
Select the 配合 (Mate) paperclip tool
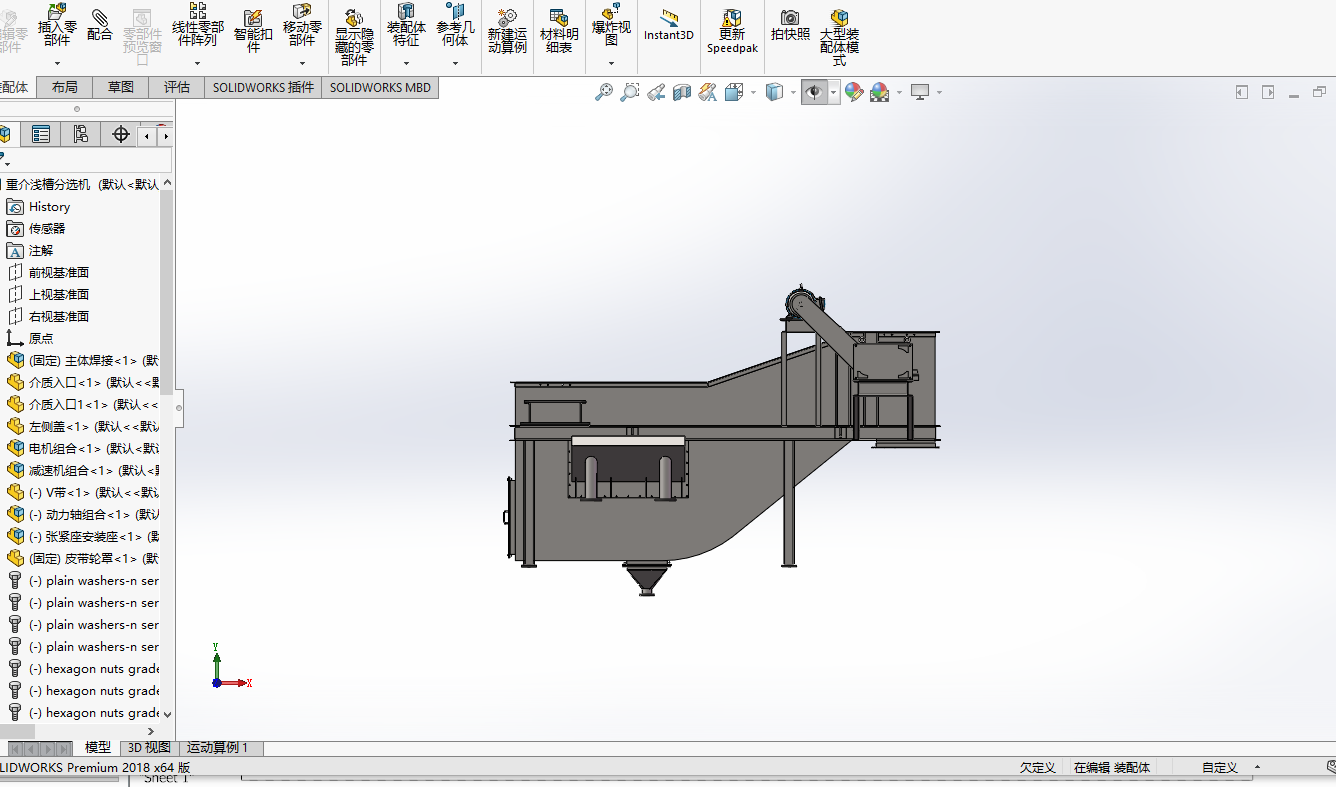(100, 25)
